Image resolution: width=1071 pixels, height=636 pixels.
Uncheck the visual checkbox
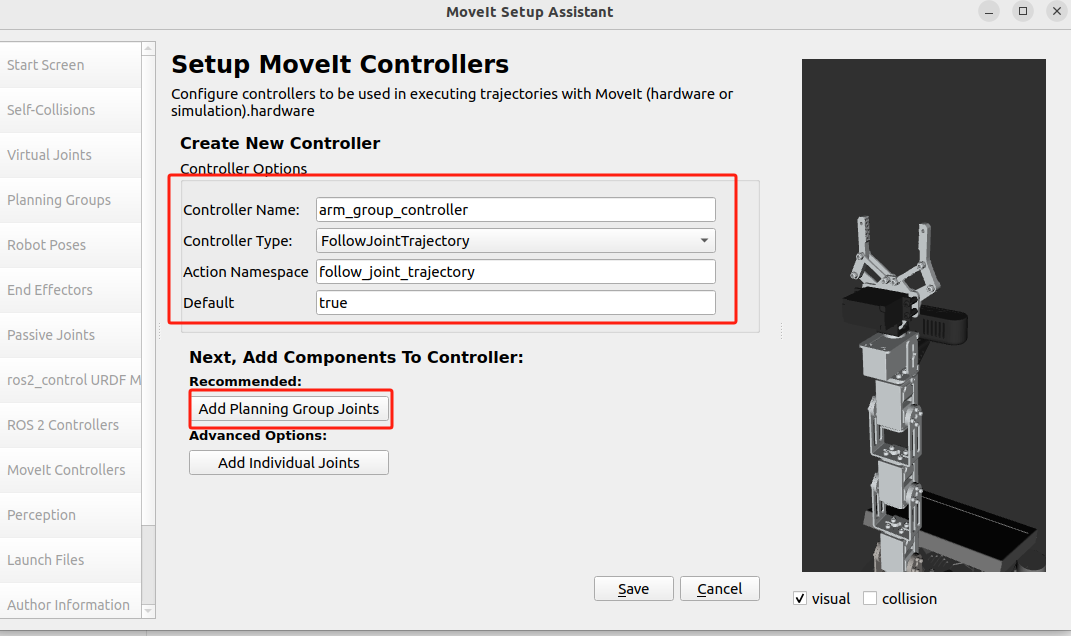pyautogui.click(x=800, y=598)
